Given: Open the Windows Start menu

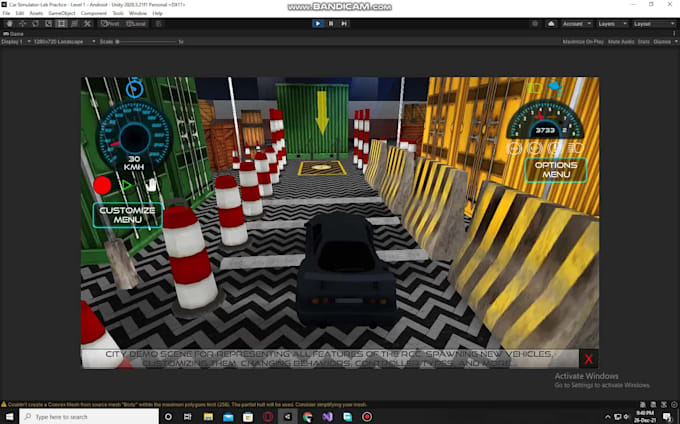Looking at the screenshot, I should 10,417.
